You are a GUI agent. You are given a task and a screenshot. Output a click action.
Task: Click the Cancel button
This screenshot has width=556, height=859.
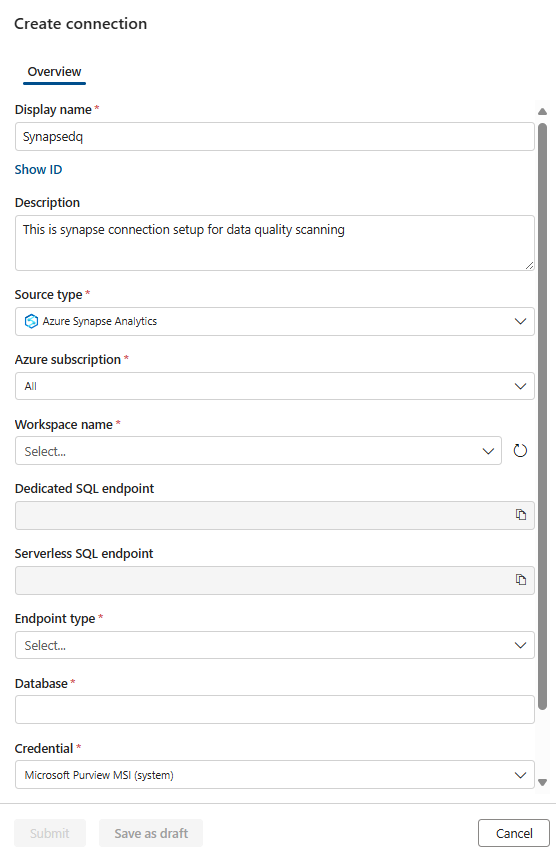pyautogui.click(x=514, y=833)
